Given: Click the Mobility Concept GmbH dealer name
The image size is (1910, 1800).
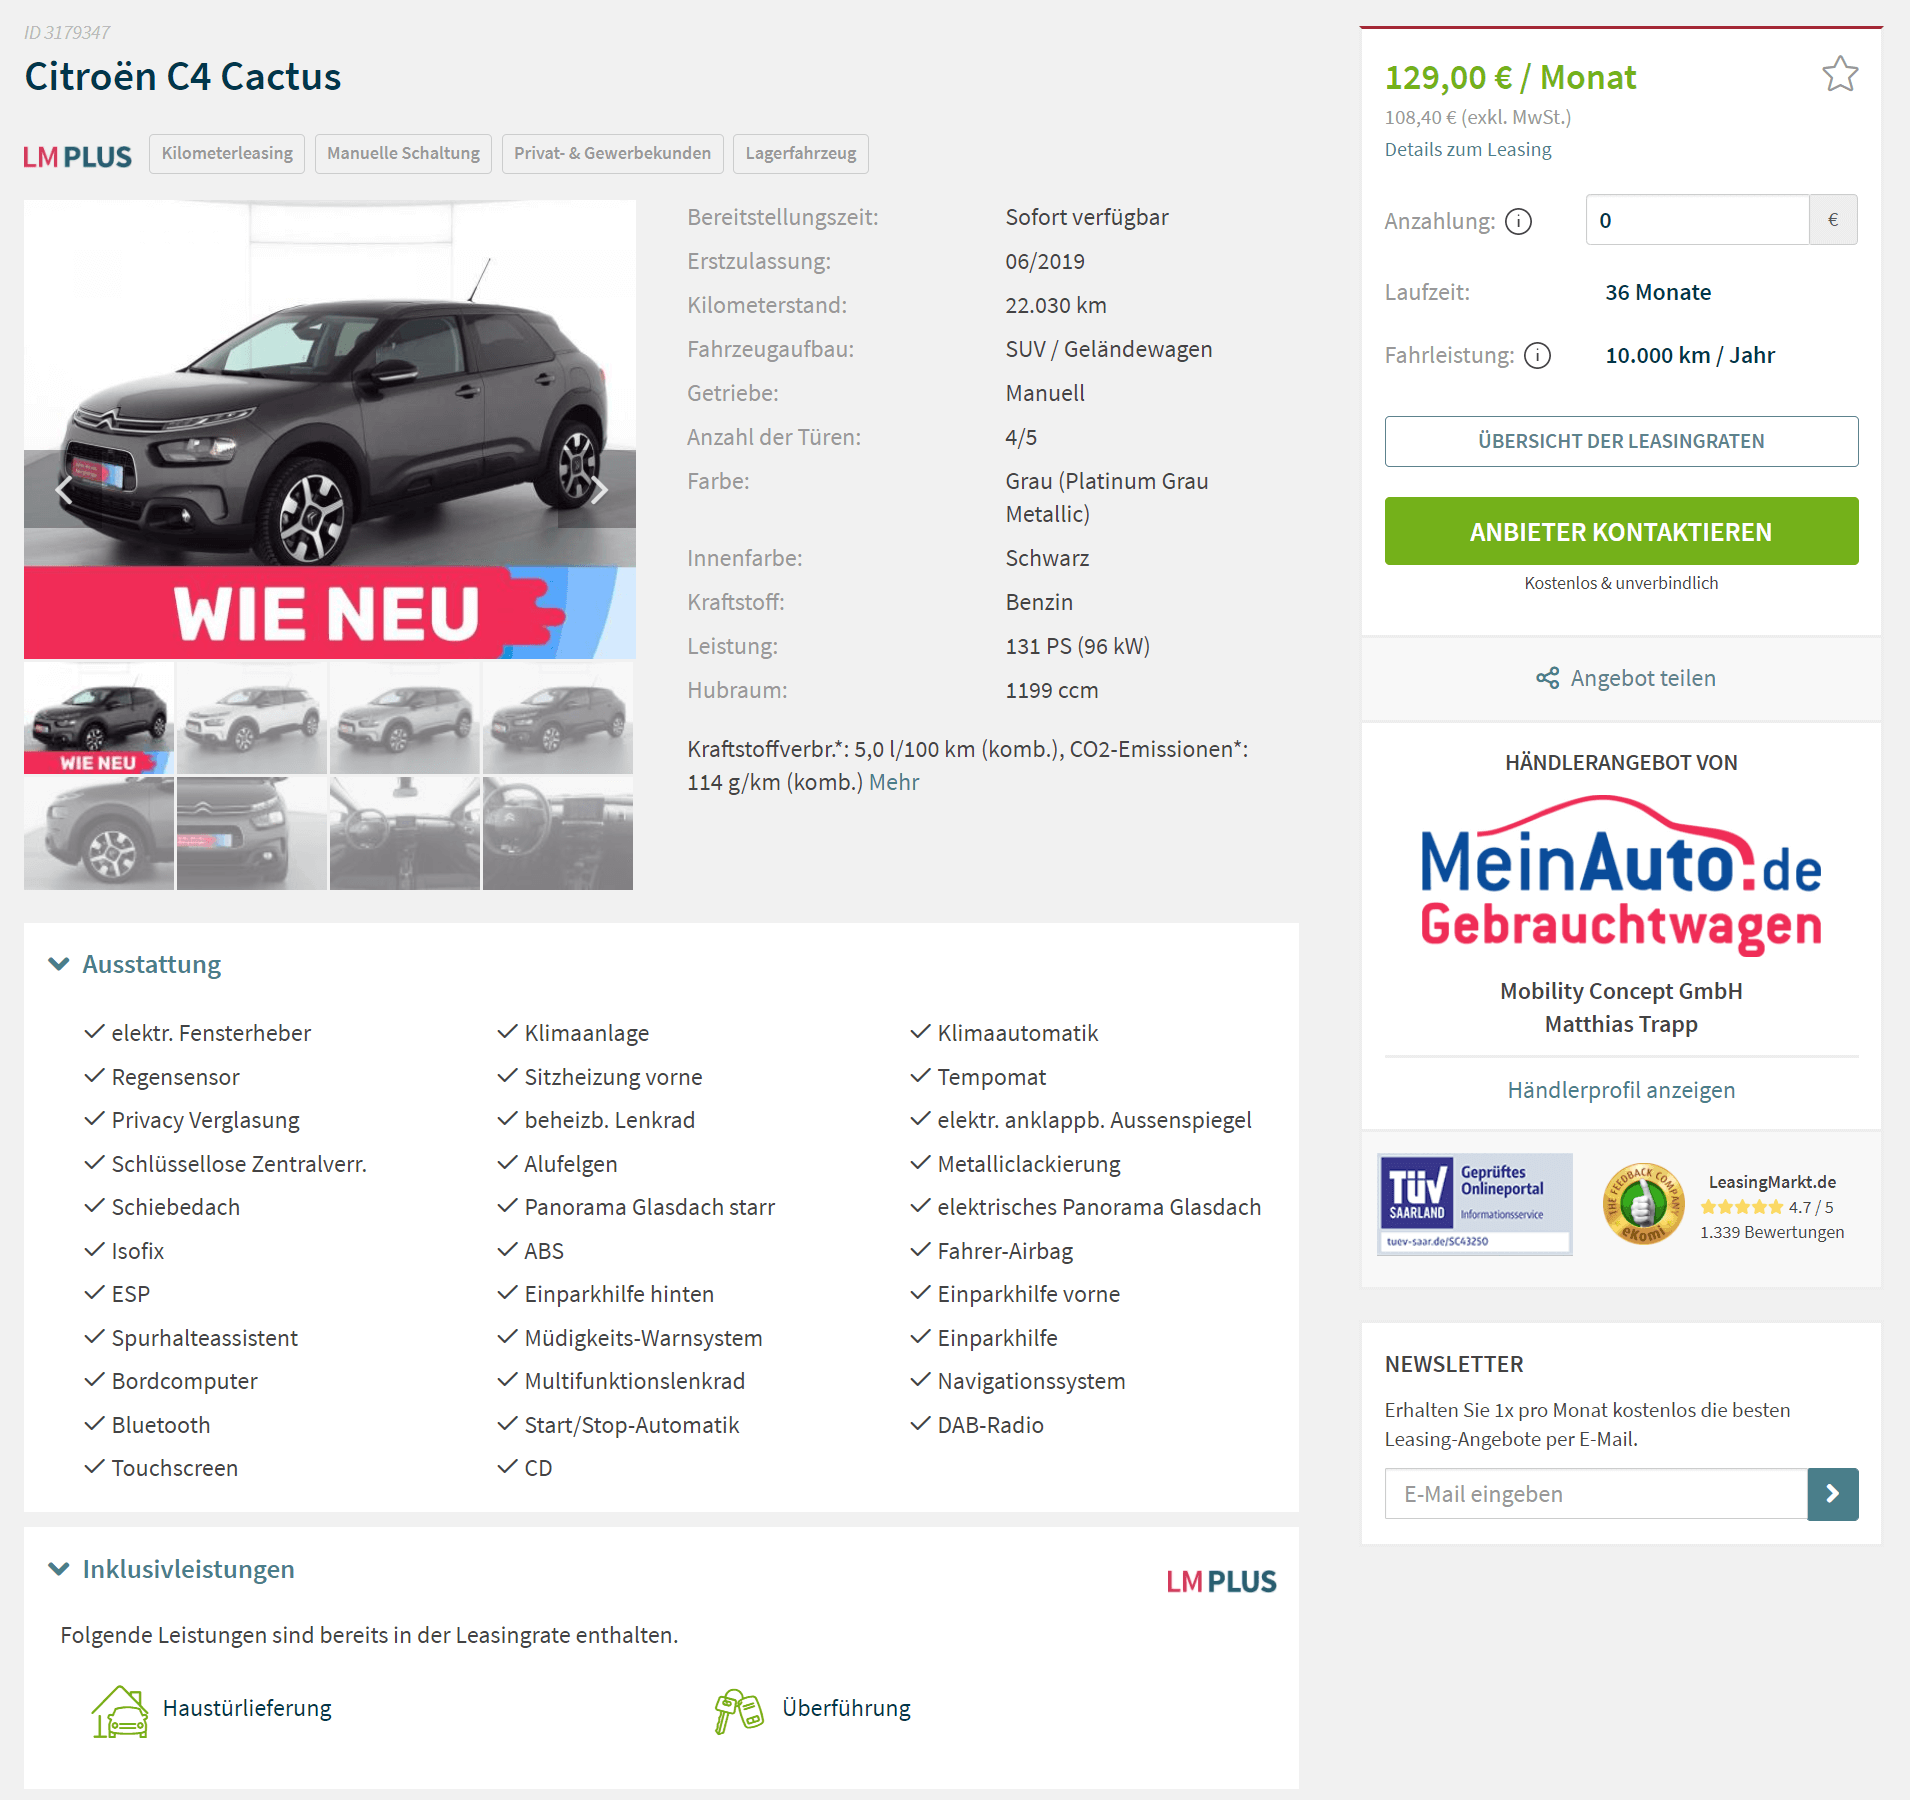Looking at the screenshot, I should coord(1621,991).
